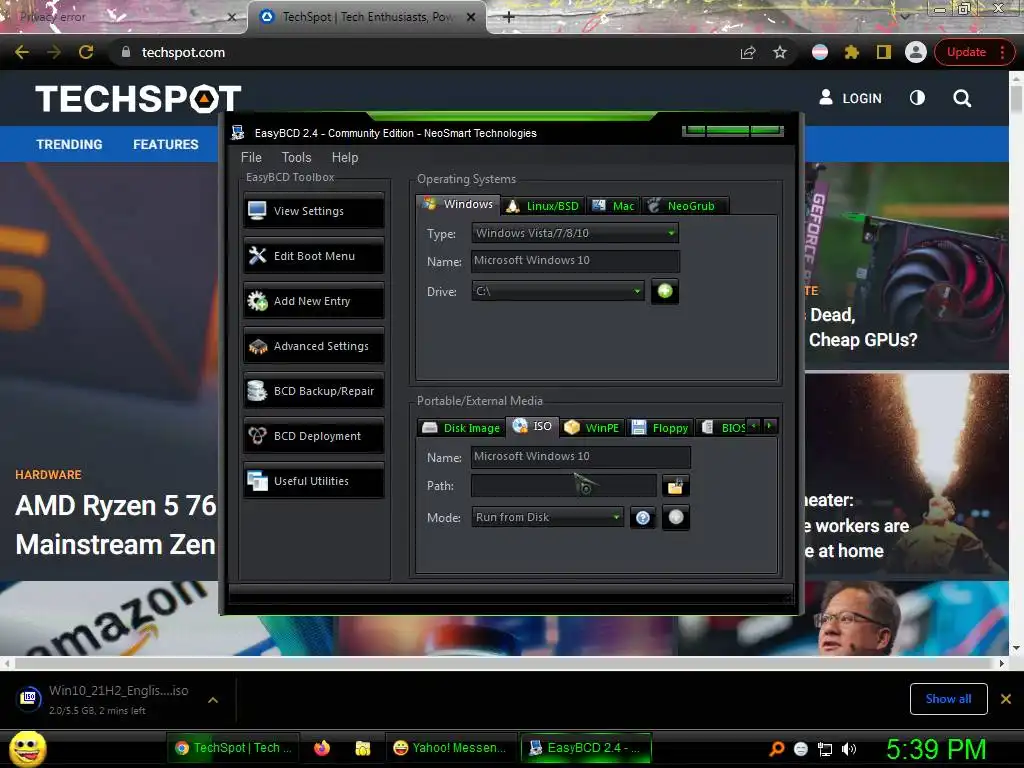
Task: Click the blue help icon beside Mode
Action: pyautogui.click(x=643, y=518)
